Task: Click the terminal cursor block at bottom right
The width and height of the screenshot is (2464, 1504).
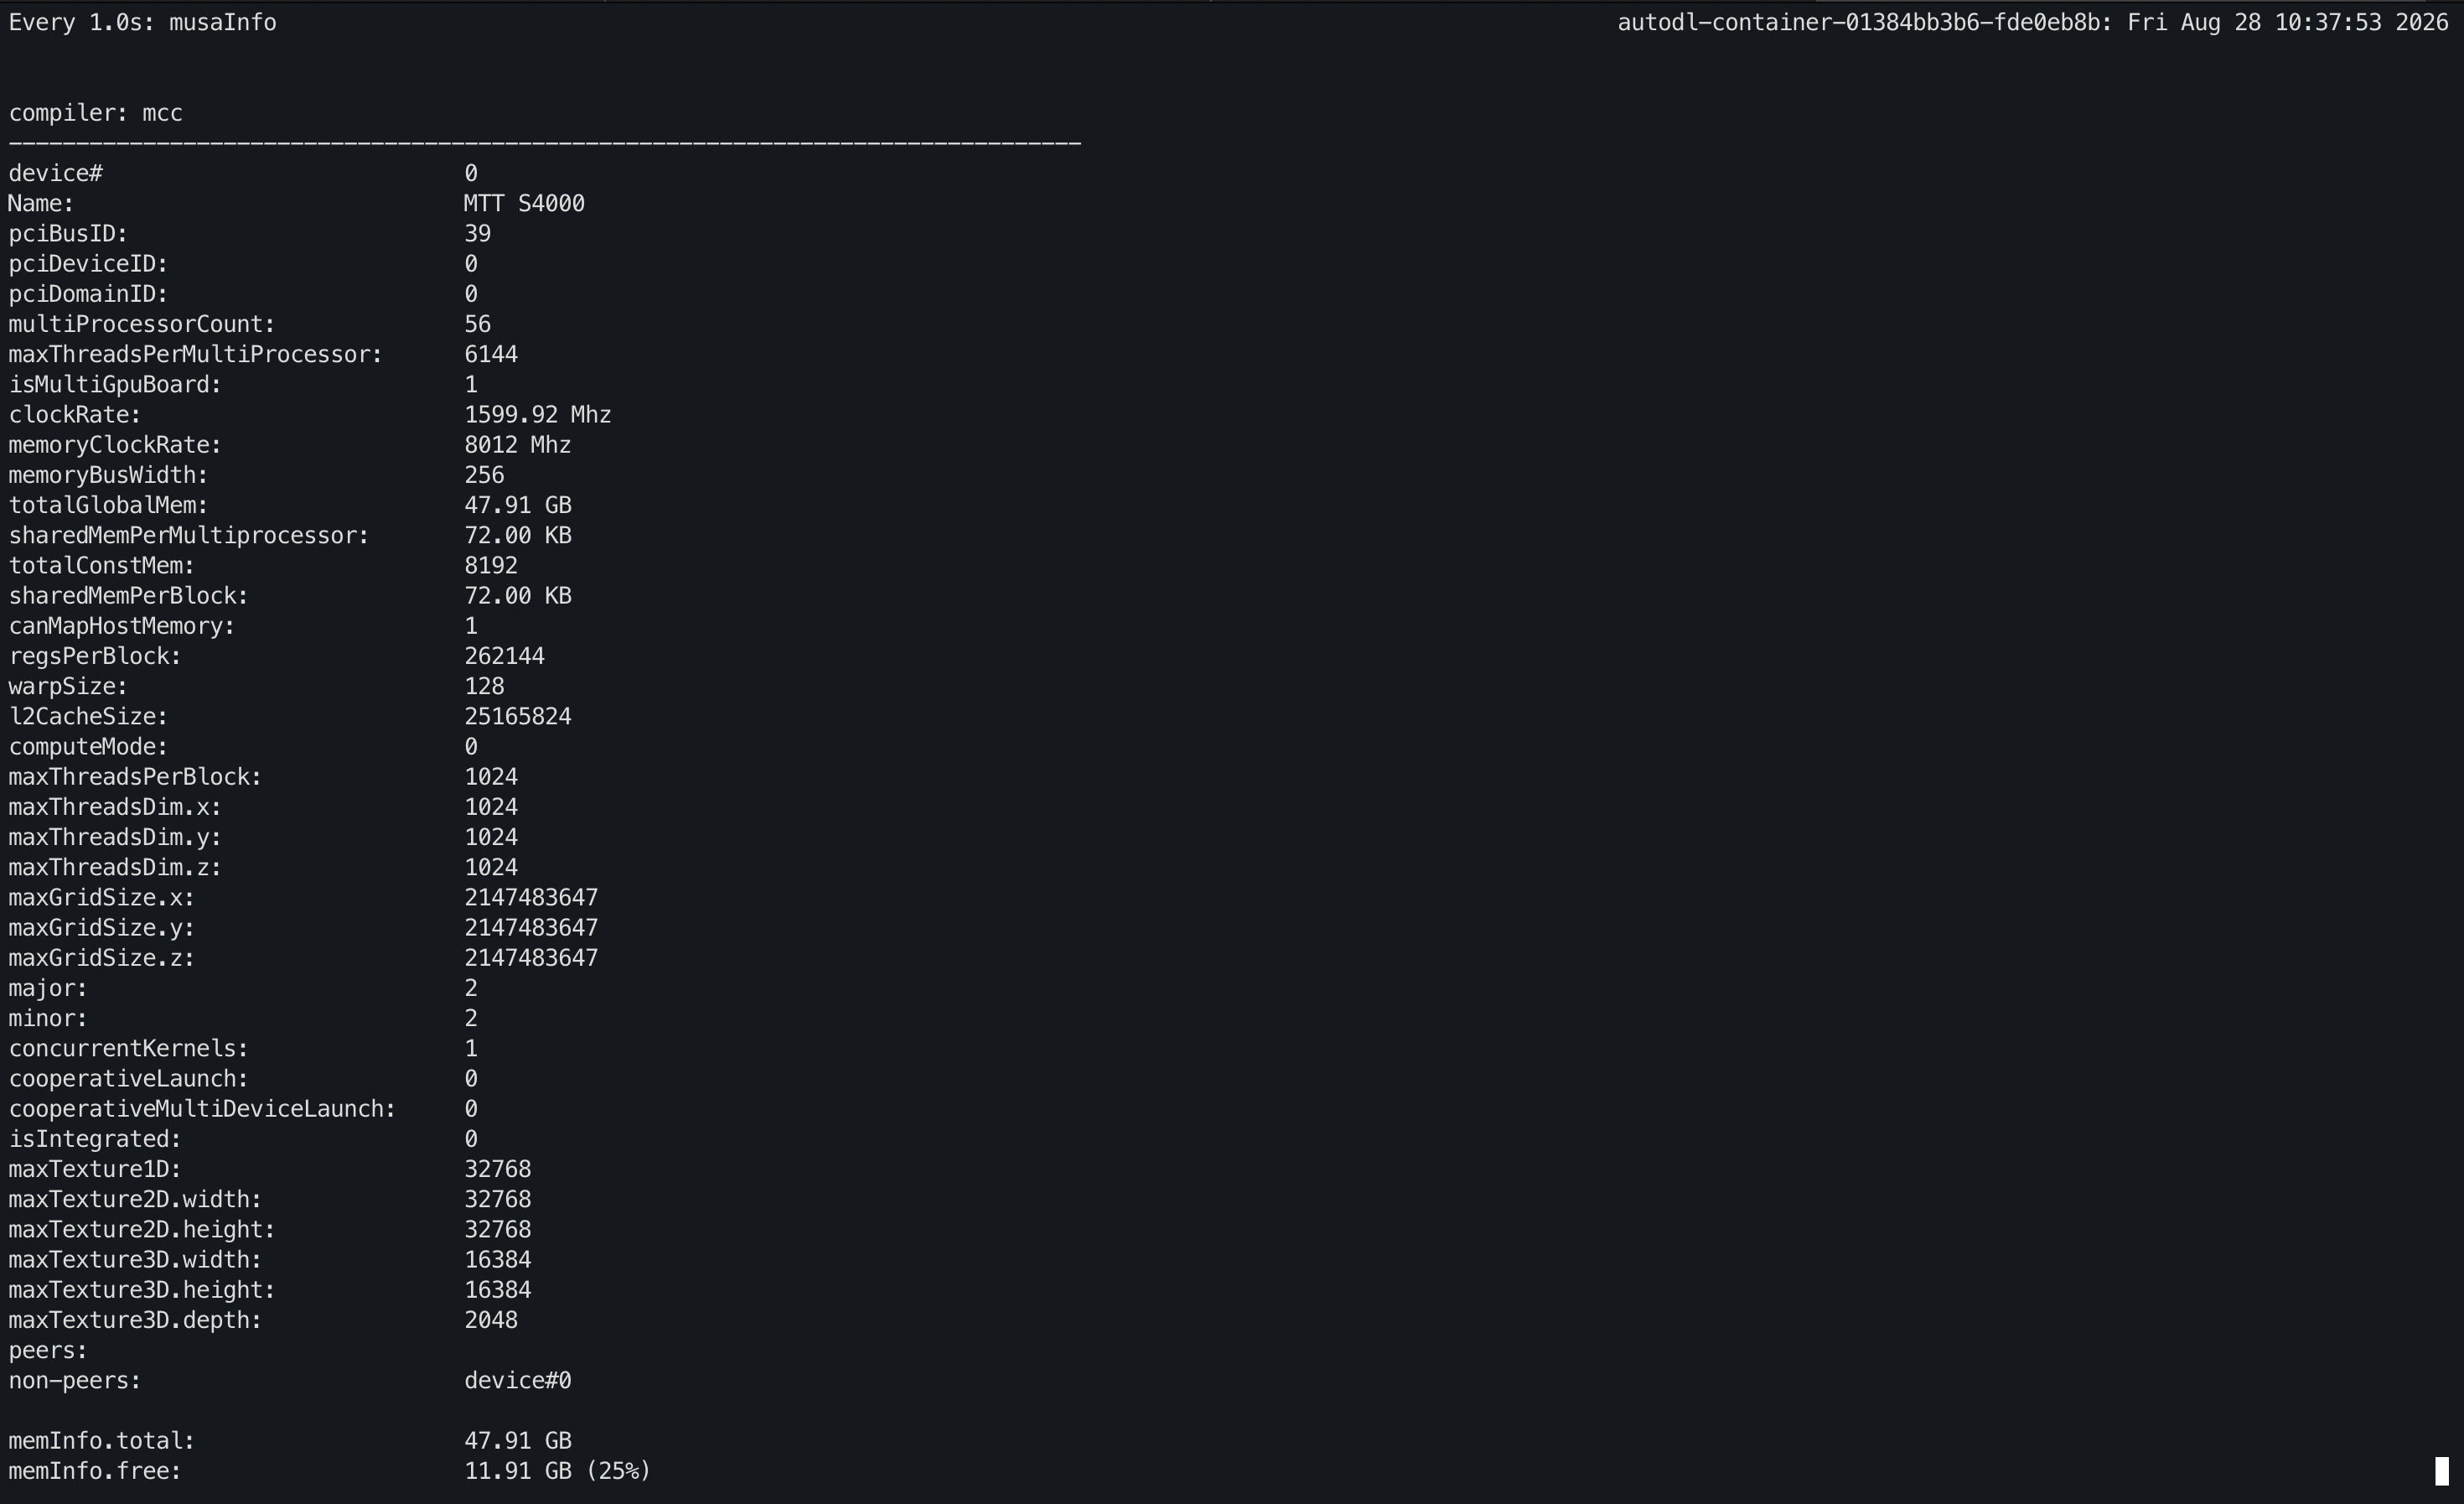Action: click(2441, 1471)
